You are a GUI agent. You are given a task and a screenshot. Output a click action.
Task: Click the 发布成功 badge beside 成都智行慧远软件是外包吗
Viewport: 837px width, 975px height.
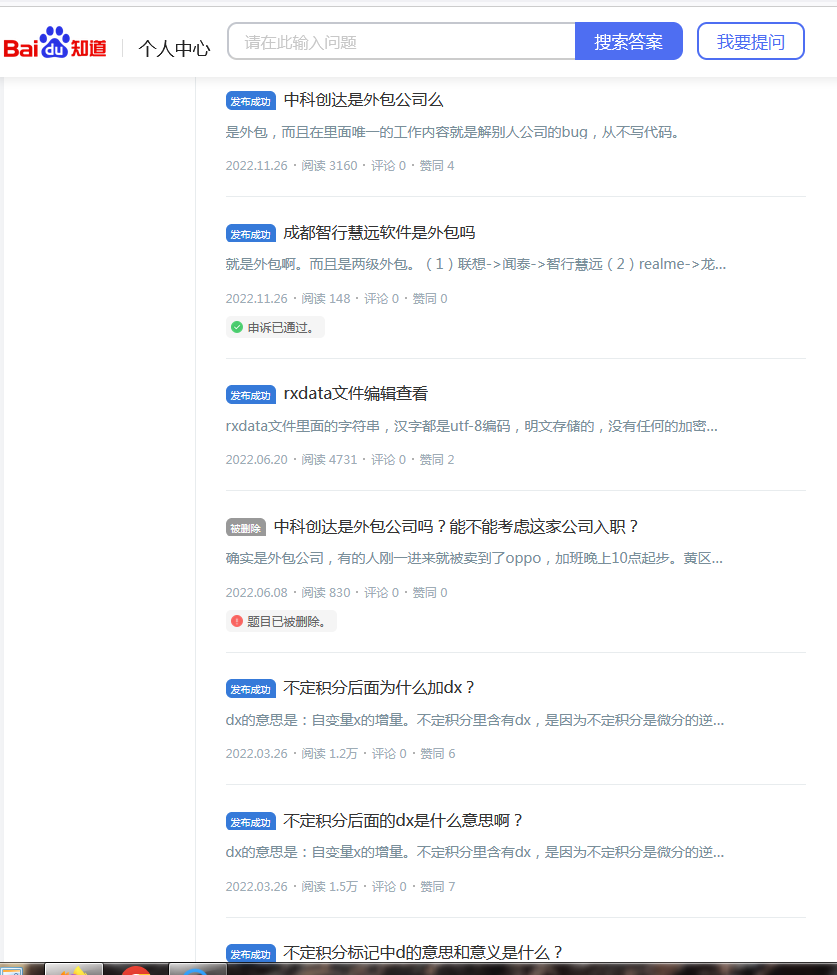pos(250,234)
